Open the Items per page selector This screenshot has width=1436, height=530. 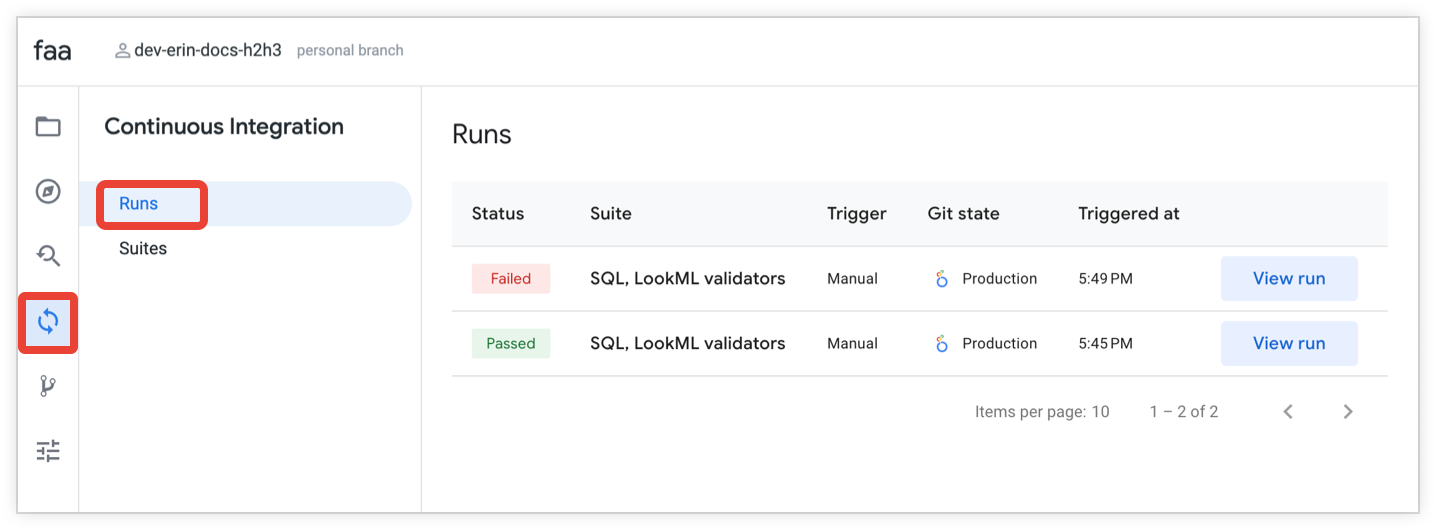coord(1042,411)
